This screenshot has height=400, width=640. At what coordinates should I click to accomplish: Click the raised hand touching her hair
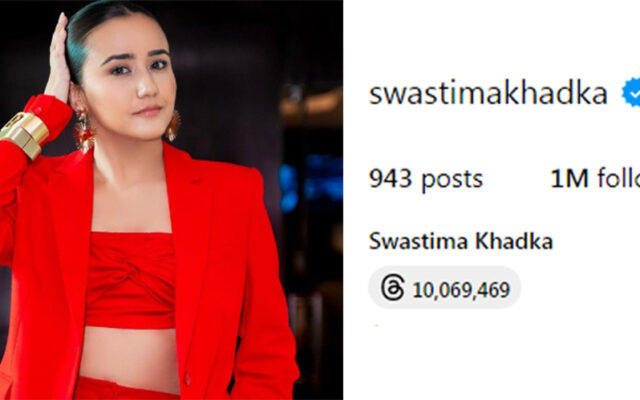pyautogui.click(x=58, y=57)
